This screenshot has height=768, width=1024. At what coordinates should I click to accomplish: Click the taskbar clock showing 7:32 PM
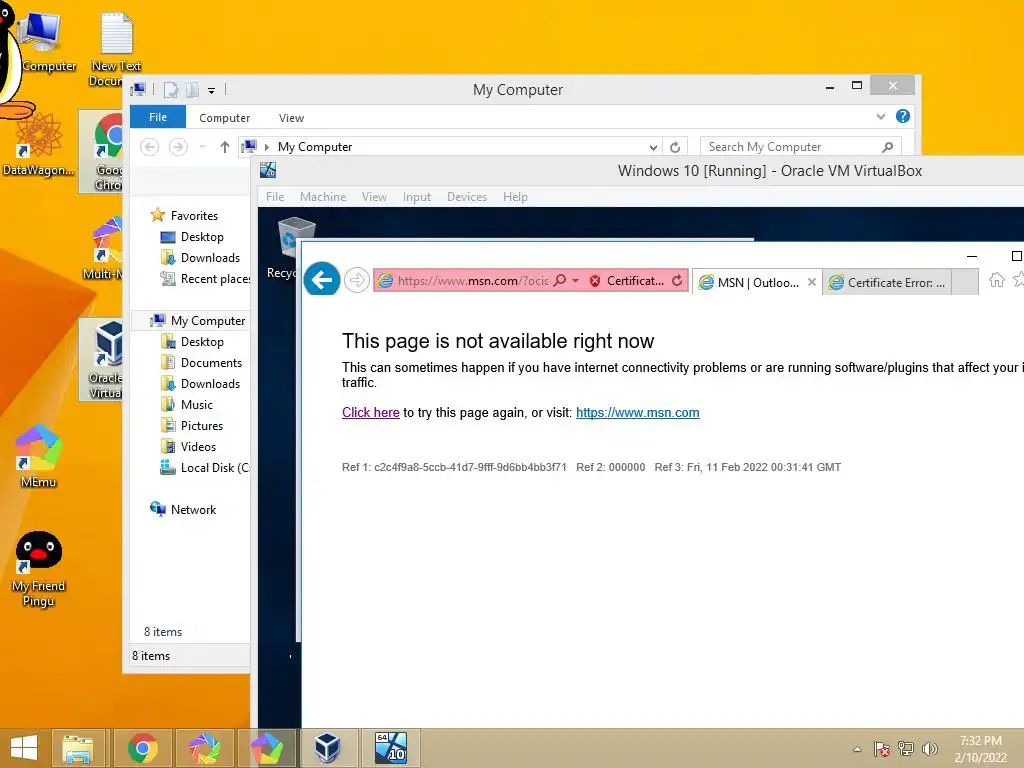tap(980, 748)
